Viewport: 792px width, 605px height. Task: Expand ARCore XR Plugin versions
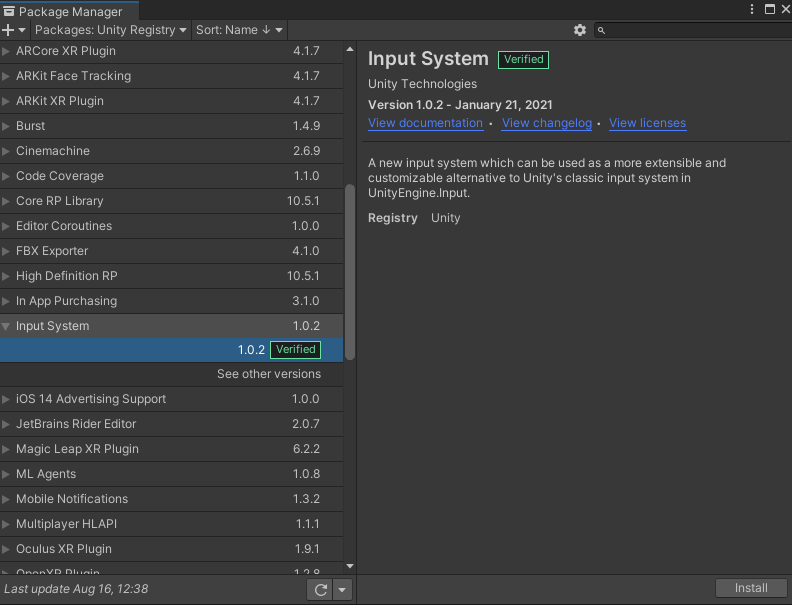pyautogui.click(x=6, y=51)
